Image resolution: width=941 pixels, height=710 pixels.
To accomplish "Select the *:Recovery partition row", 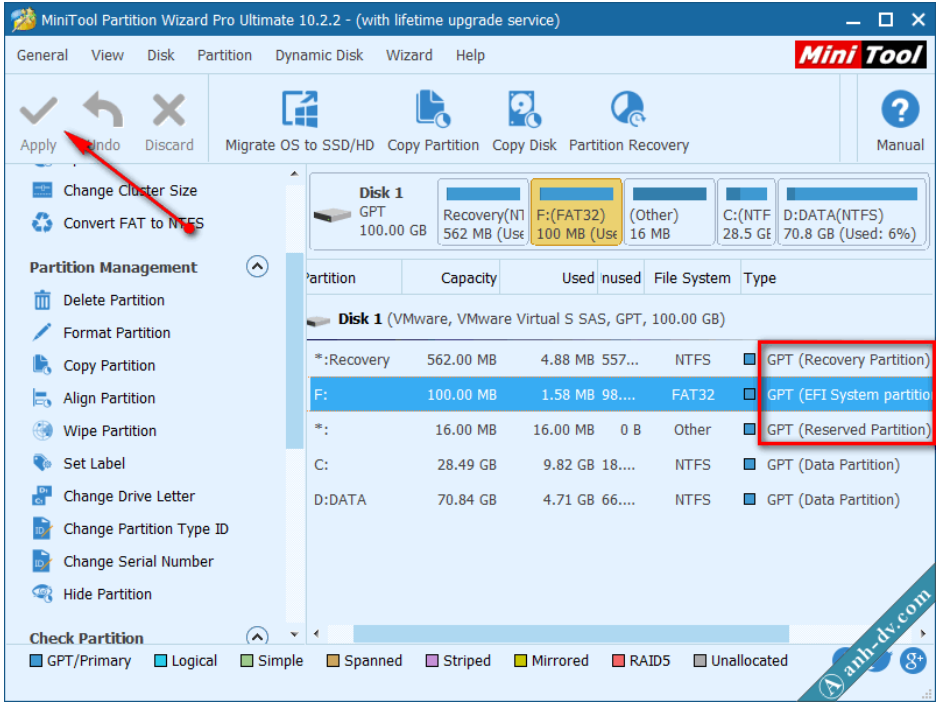I will (x=621, y=360).
